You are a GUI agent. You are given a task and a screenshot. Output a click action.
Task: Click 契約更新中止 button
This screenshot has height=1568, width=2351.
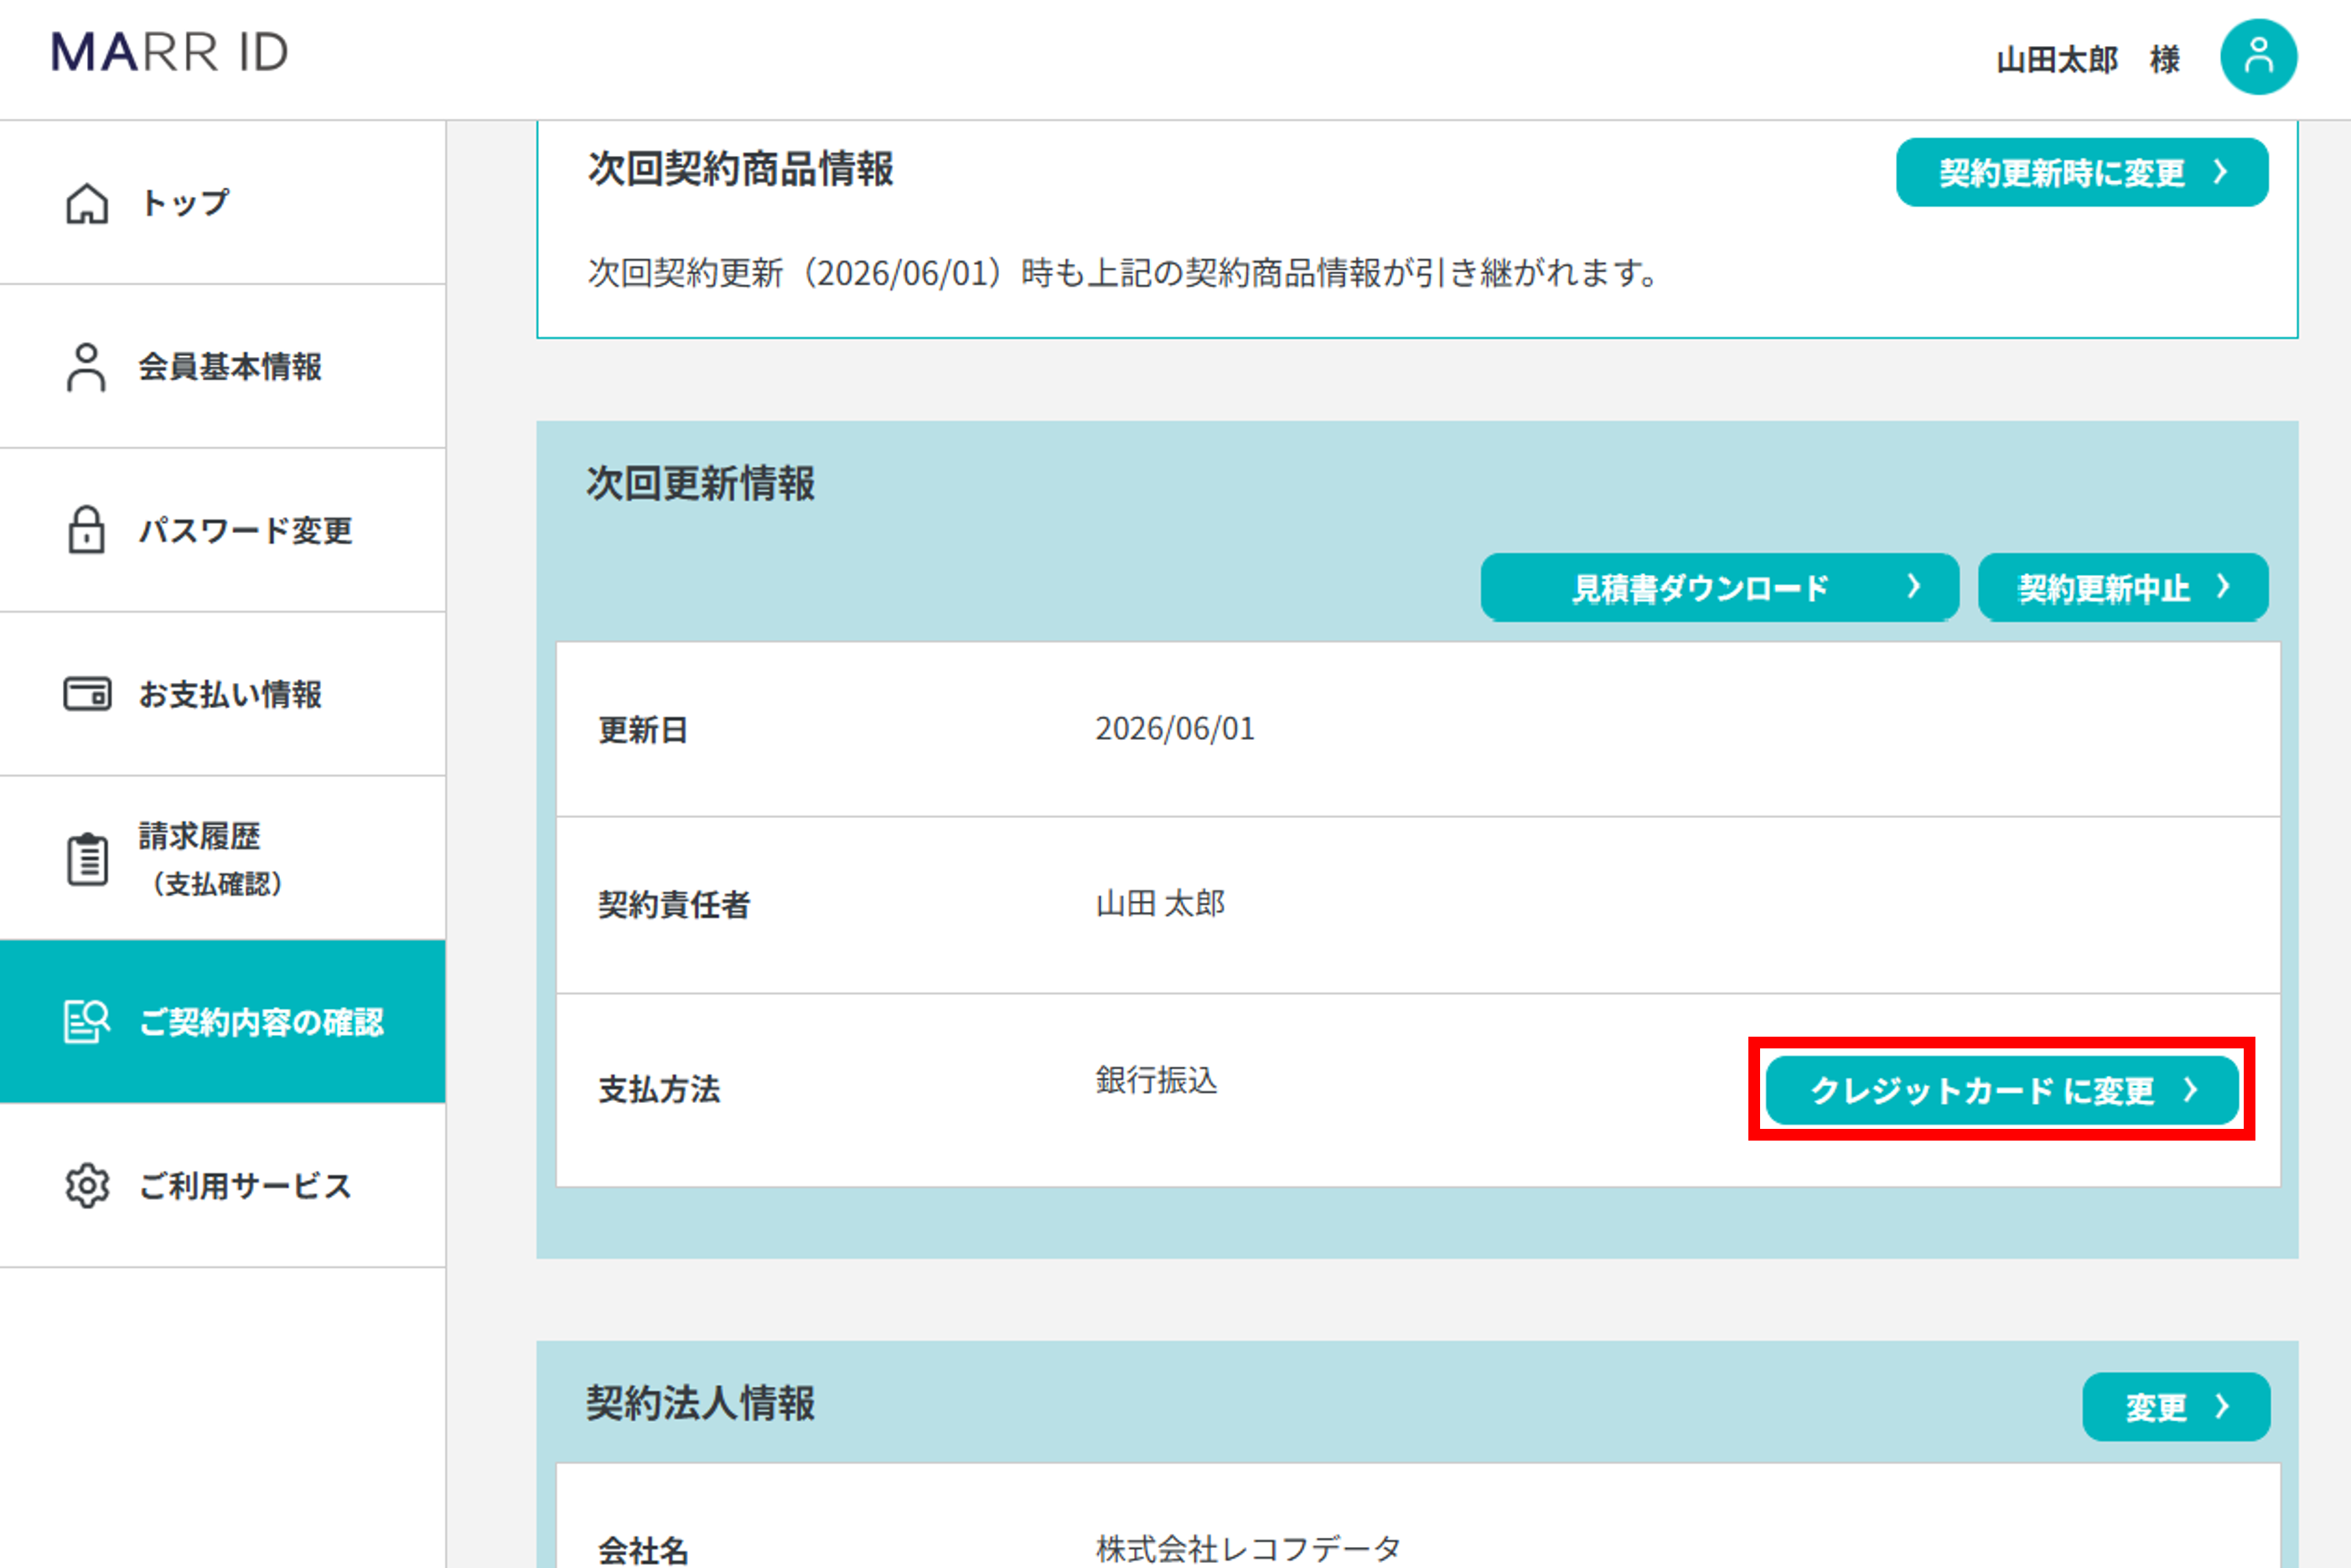2123,587
